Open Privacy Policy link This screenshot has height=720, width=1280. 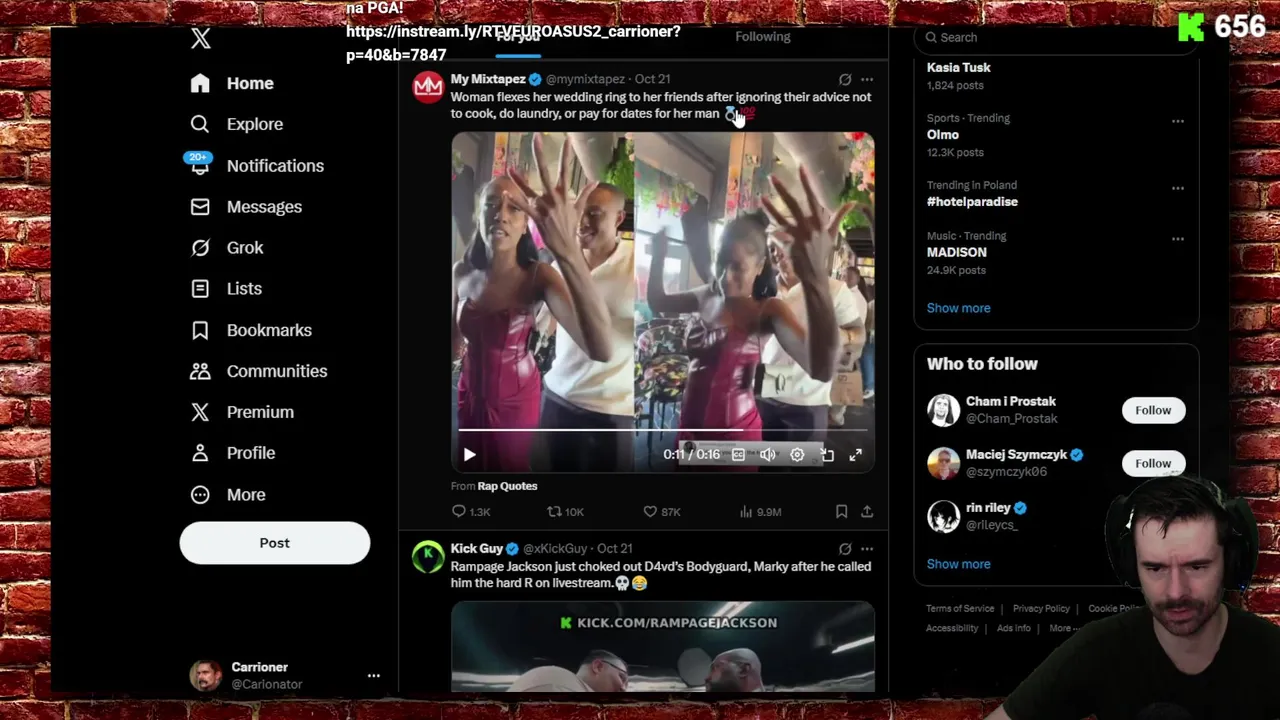[1041, 608]
